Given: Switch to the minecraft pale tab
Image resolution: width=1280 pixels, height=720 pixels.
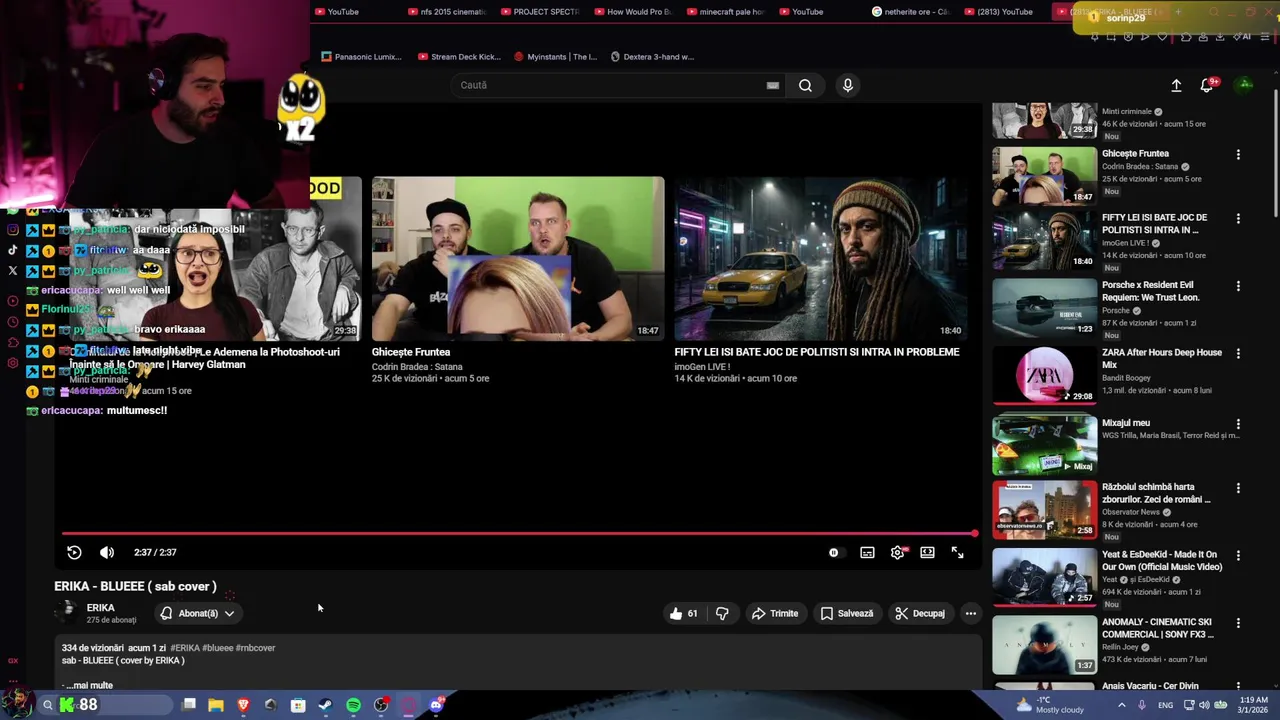Looking at the screenshot, I should click(724, 12).
